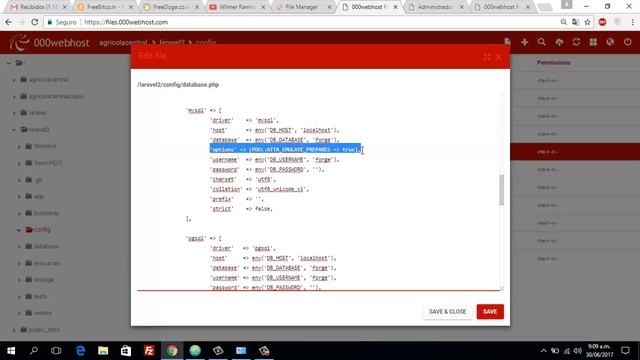Screen dimensions: 640x360
Task: Reload the page in Chrome
Action: (35, 22)
